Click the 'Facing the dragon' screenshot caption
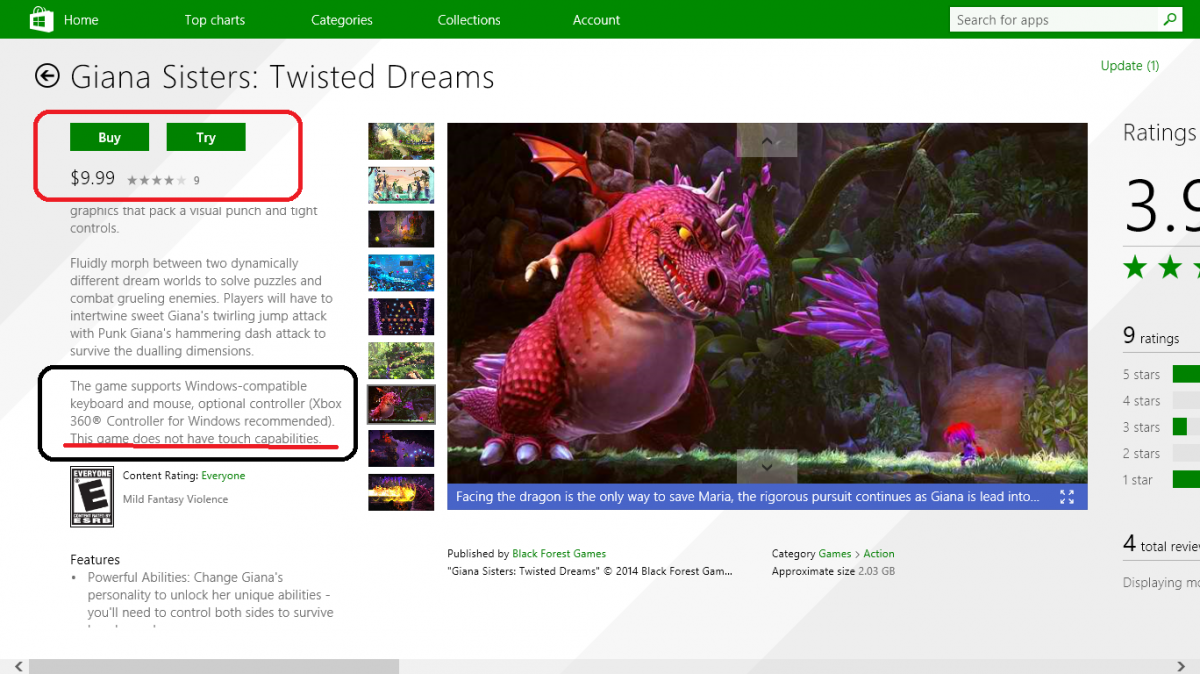This screenshot has height=674, width=1200. (746, 497)
